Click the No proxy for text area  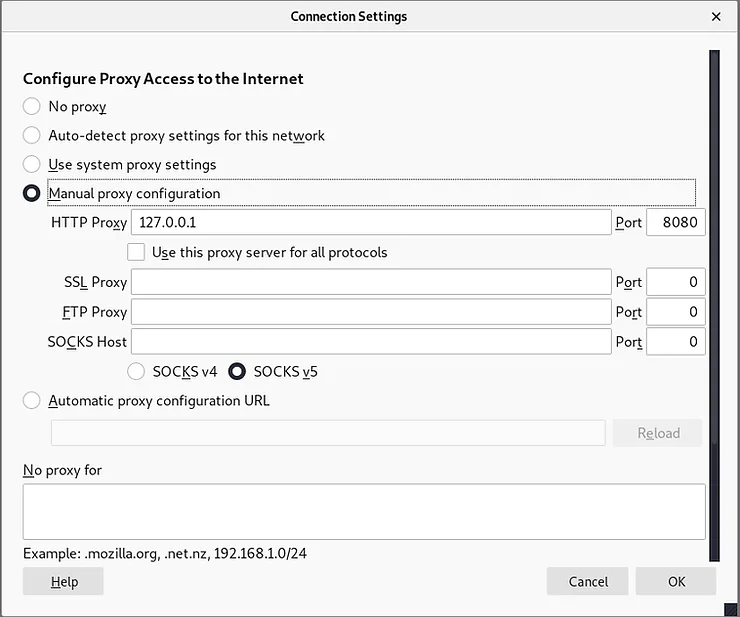[x=364, y=511]
